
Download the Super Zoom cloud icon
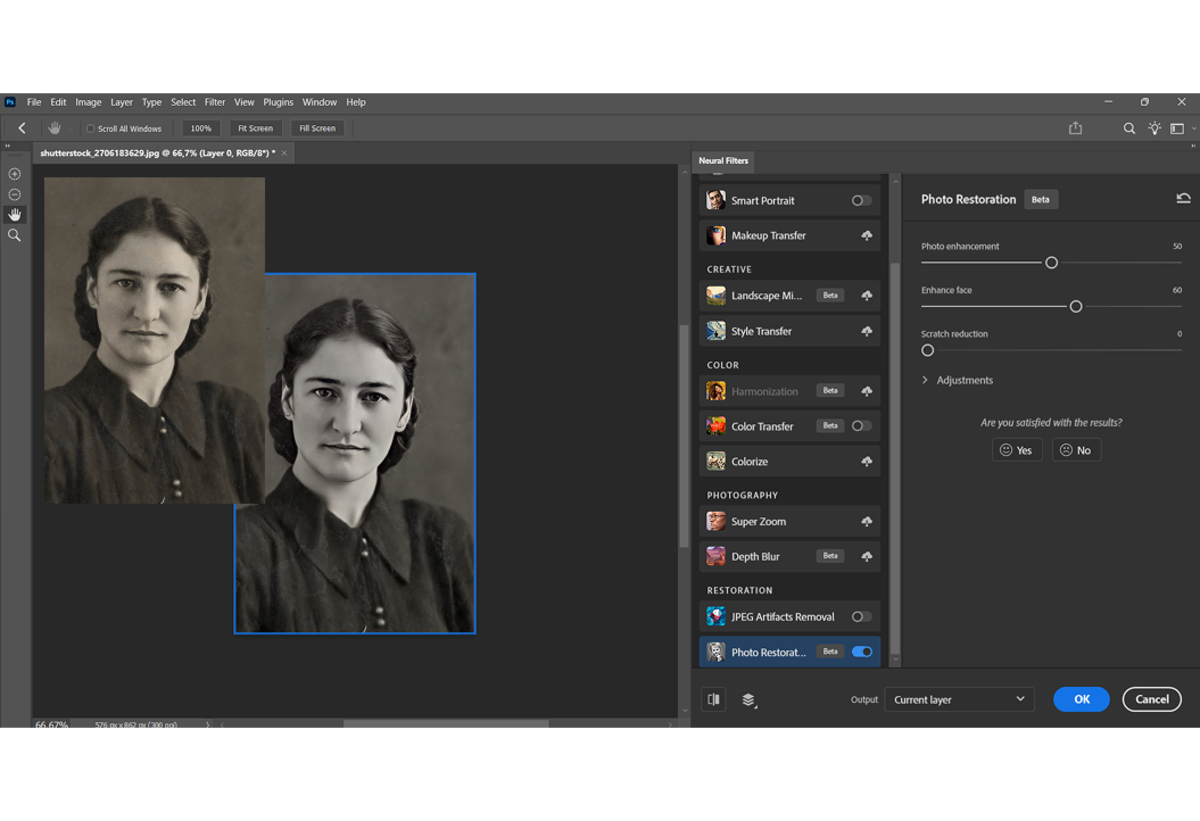pyautogui.click(x=867, y=522)
